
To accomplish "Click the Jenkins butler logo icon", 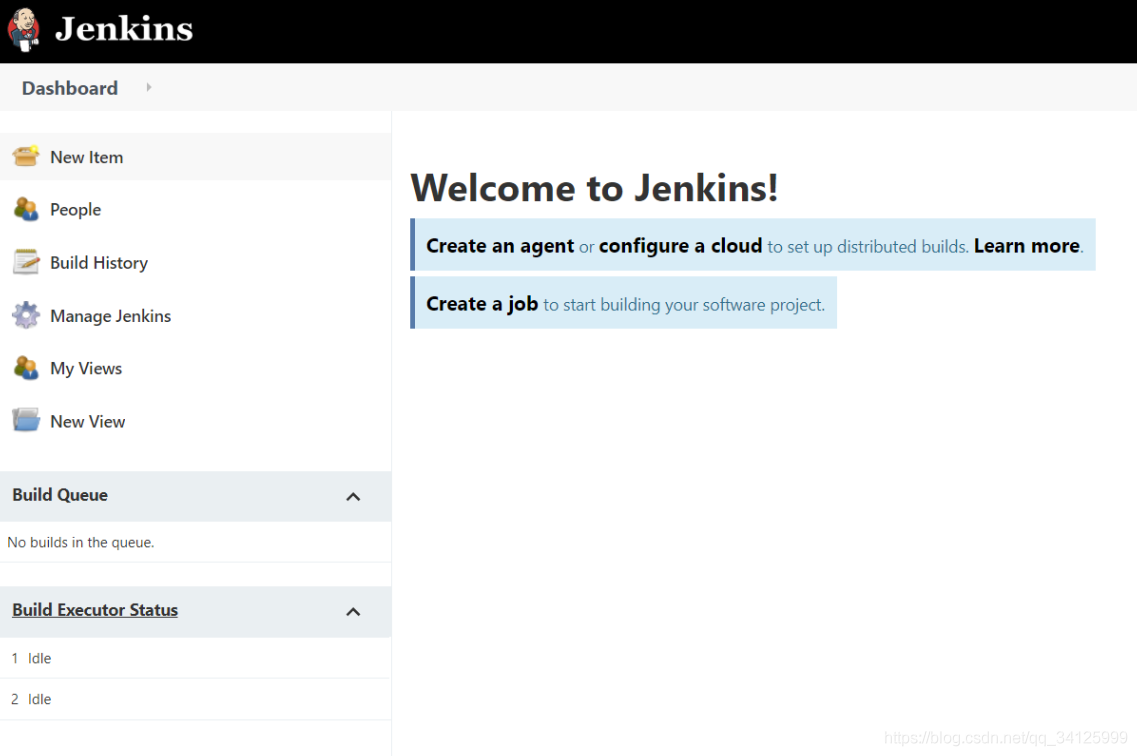I will tap(24, 29).
